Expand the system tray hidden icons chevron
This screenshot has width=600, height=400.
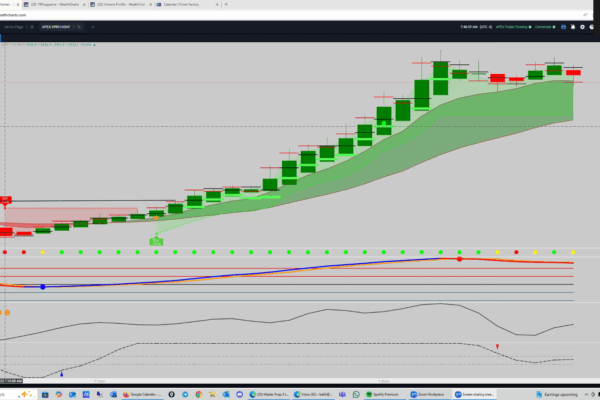(586, 394)
